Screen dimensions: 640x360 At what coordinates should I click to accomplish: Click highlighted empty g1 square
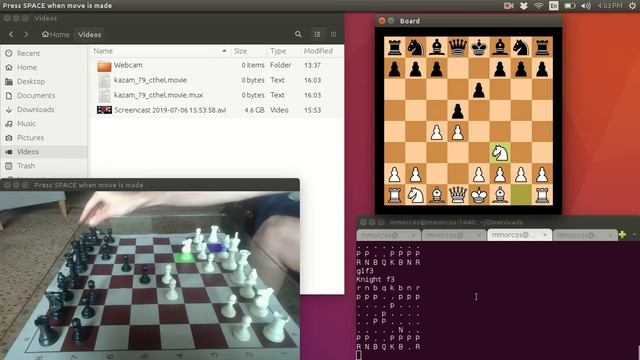(521, 195)
